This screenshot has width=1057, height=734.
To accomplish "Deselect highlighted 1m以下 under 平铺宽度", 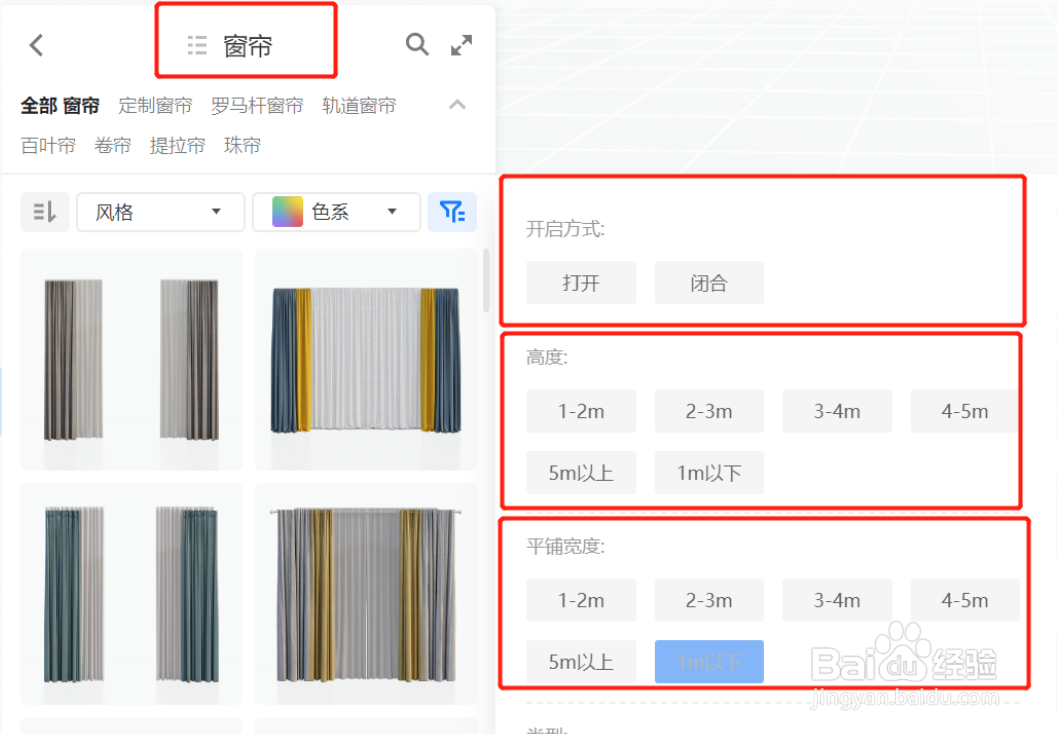I will pyautogui.click(x=709, y=662).
